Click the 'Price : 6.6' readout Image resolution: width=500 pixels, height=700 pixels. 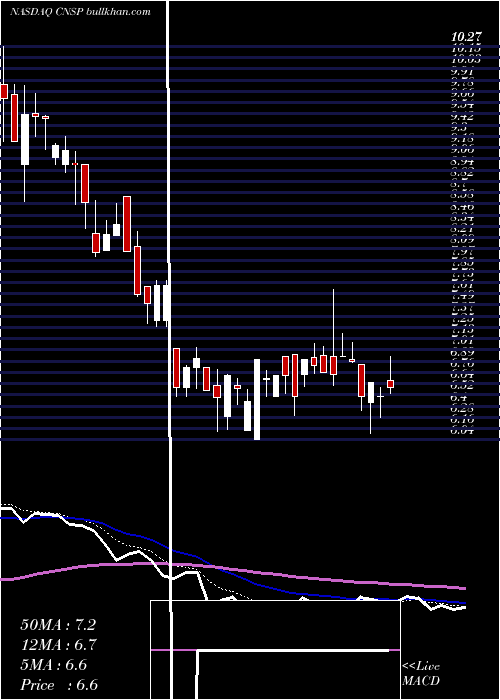coord(59,685)
